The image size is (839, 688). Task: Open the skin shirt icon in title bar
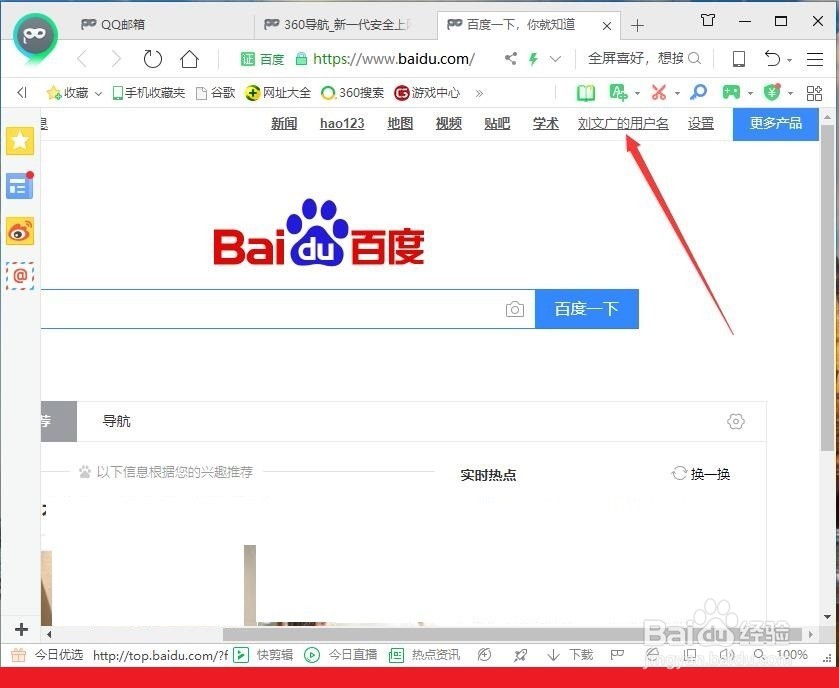pos(708,21)
